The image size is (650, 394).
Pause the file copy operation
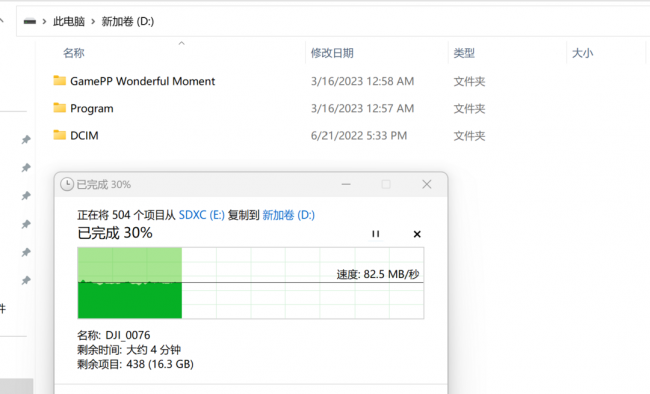[376, 234]
